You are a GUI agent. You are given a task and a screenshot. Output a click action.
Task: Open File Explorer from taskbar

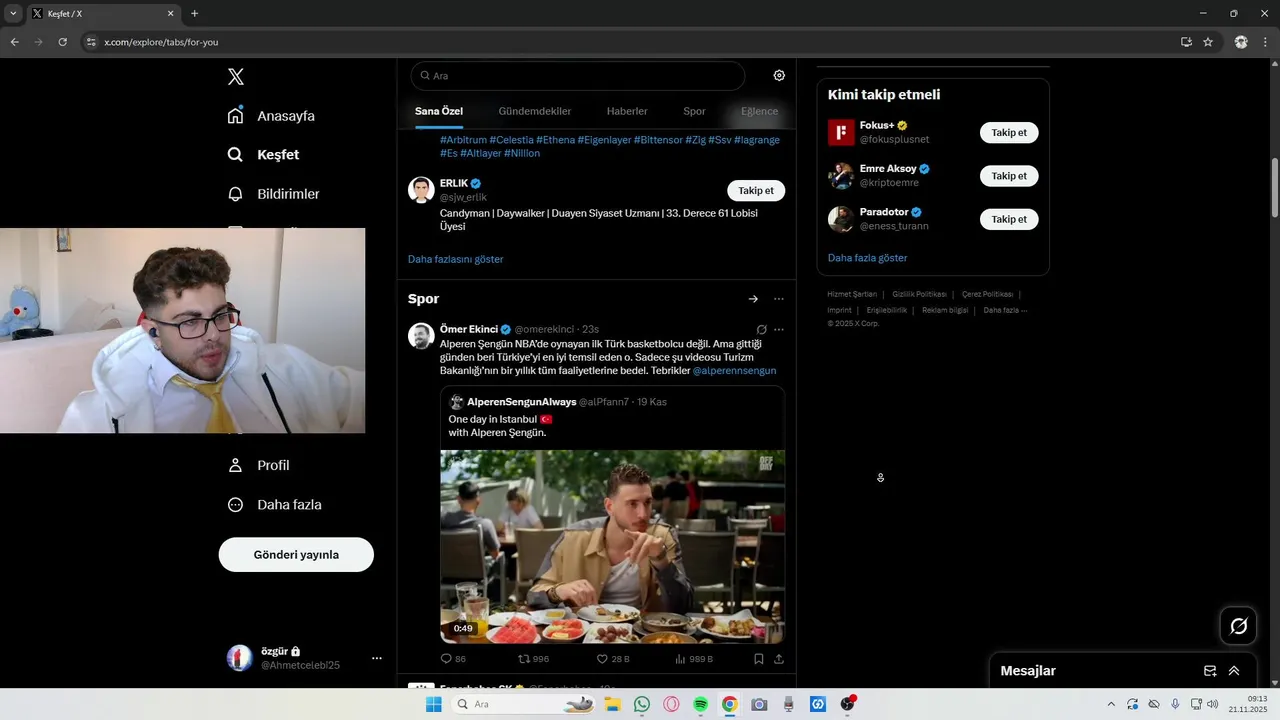point(612,704)
